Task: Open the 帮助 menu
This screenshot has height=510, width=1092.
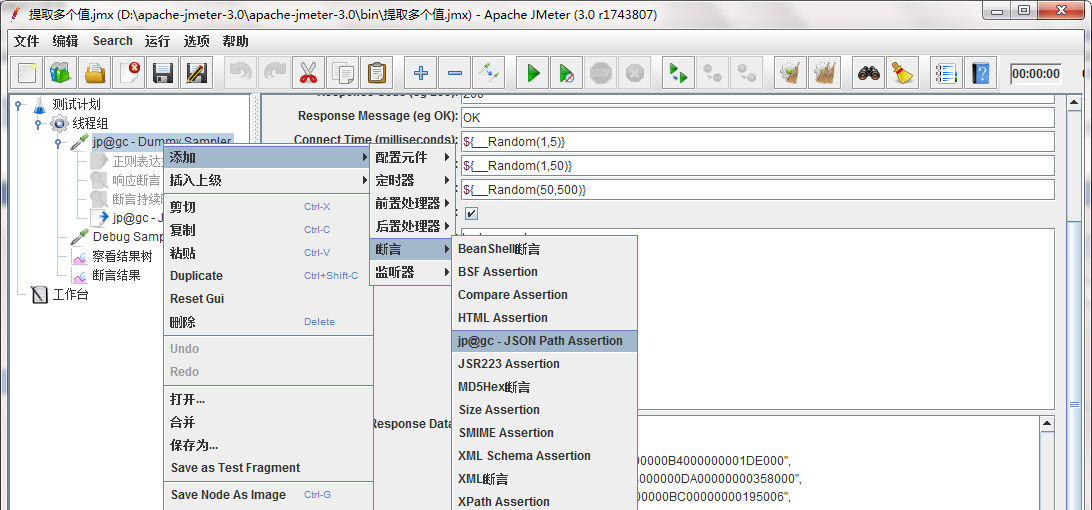Action: pos(235,41)
